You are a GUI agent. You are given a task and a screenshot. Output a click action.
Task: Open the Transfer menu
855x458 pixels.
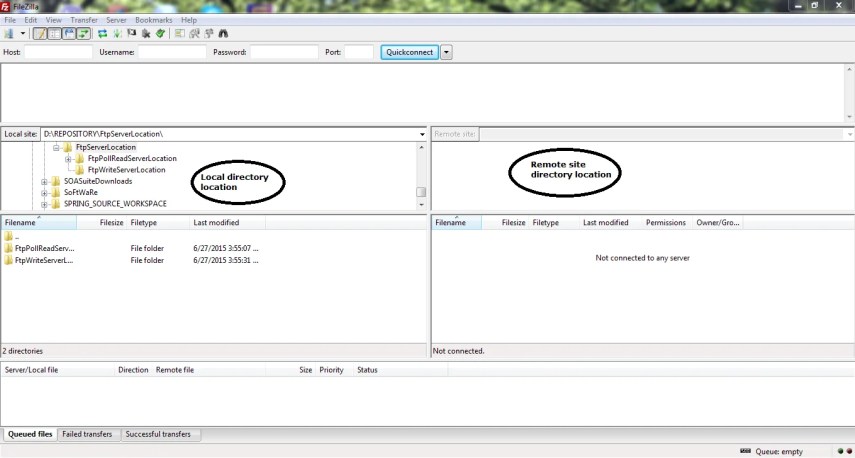(x=84, y=20)
